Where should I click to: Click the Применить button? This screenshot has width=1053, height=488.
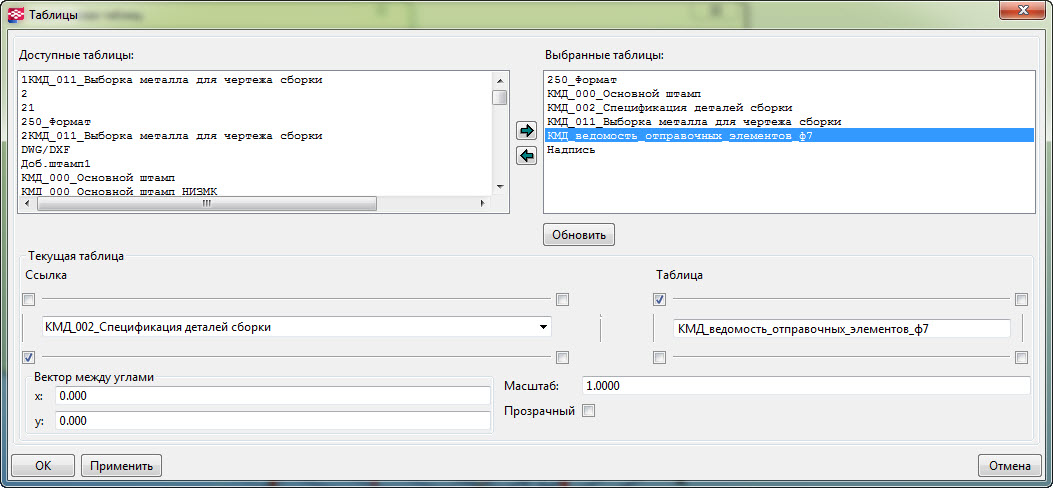click(121, 465)
